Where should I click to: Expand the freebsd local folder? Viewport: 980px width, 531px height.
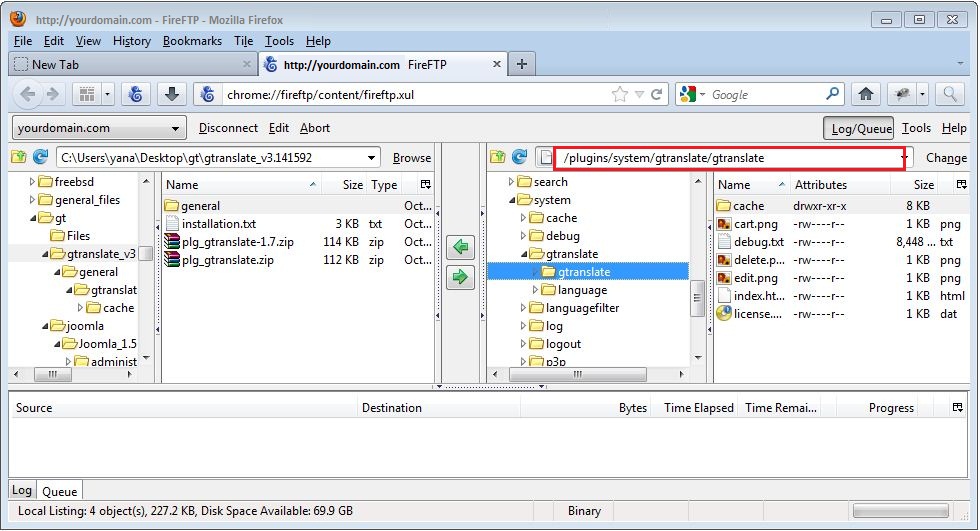click(x=32, y=182)
